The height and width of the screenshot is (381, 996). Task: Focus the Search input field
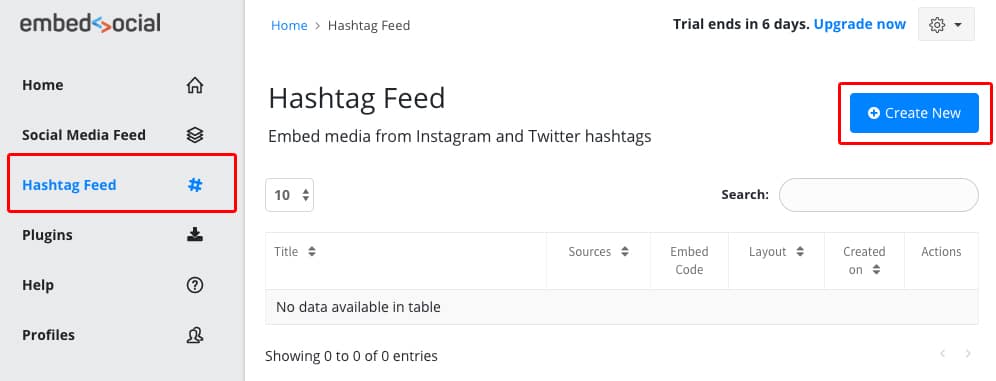click(878, 195)
